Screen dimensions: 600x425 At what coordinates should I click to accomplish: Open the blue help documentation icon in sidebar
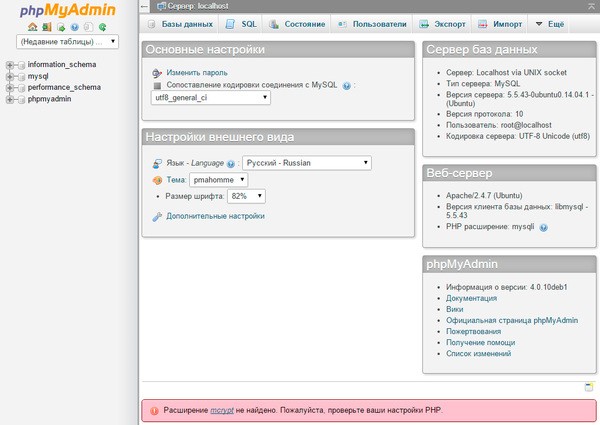[75, 27]
